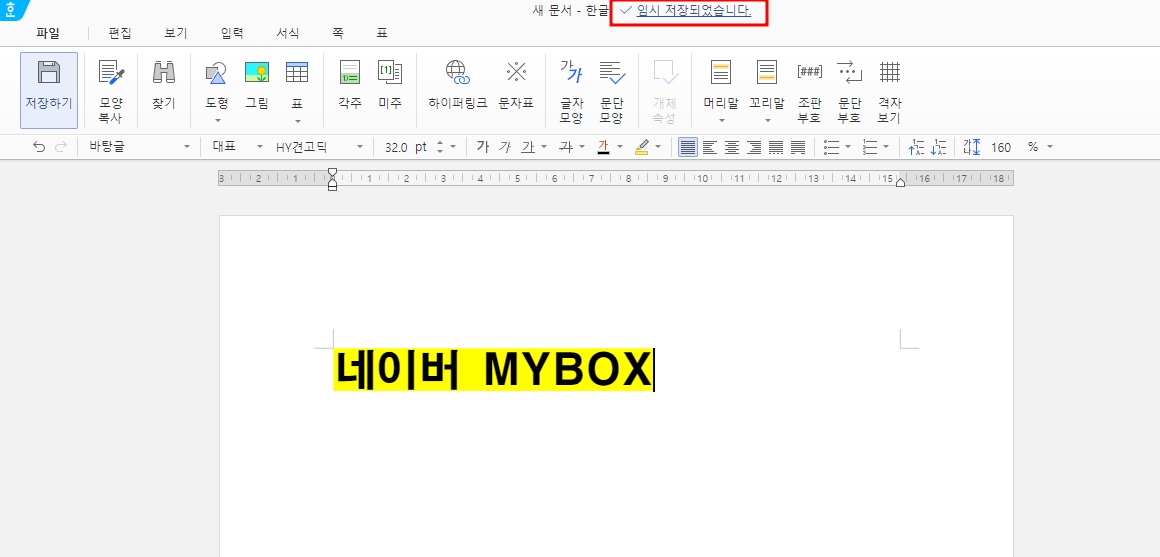The image size is (1160, 557).
Task: Click the font size 32.0 field
Action: pos(396,147)
